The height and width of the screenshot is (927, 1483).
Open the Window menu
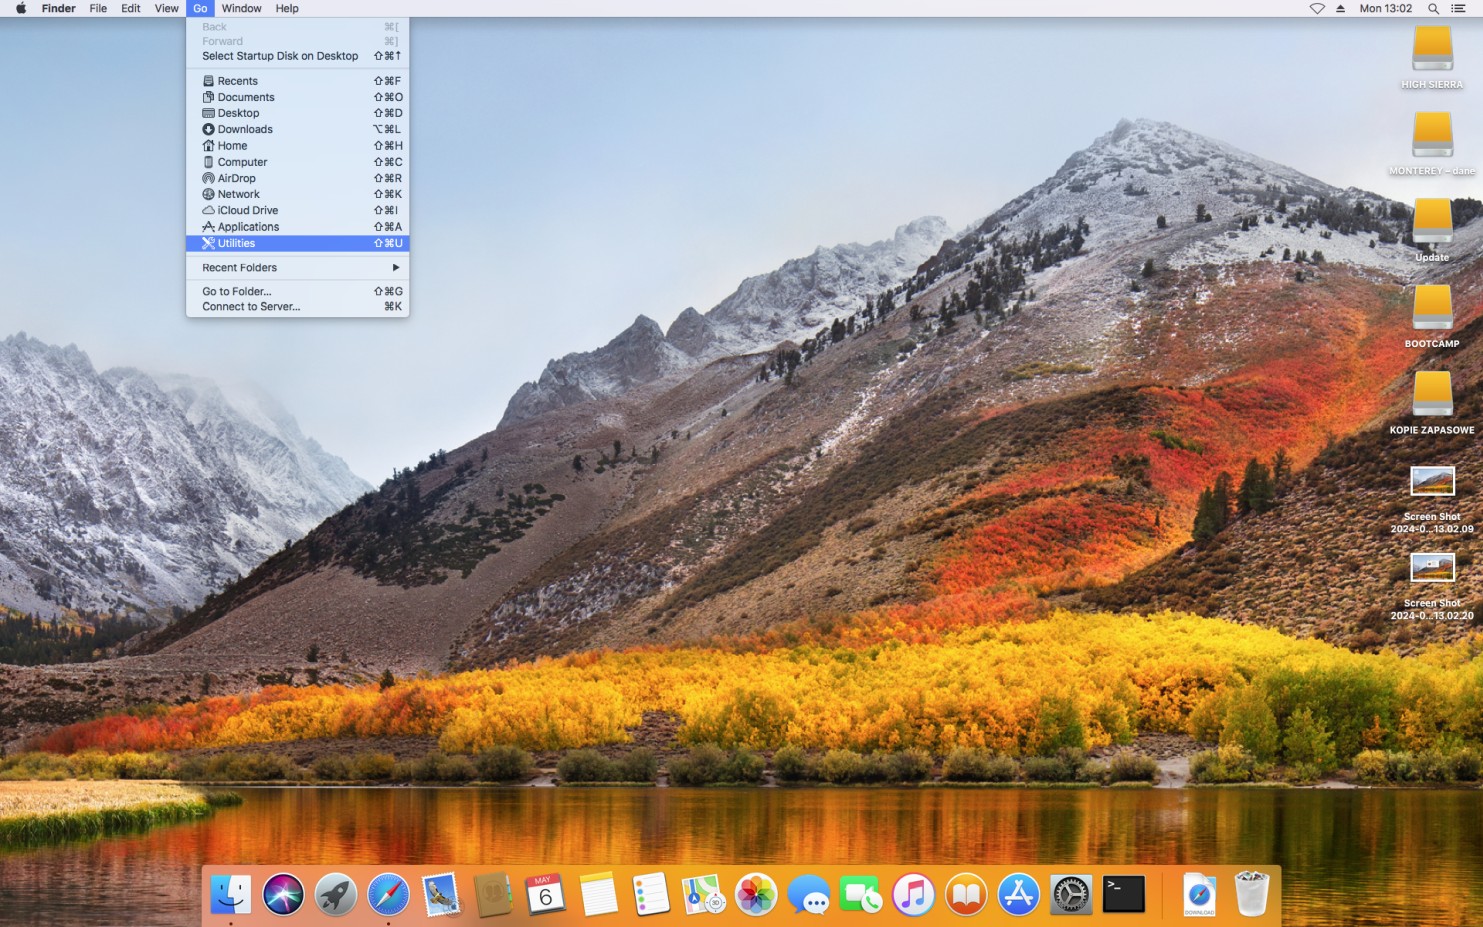(x=241, y=8)
